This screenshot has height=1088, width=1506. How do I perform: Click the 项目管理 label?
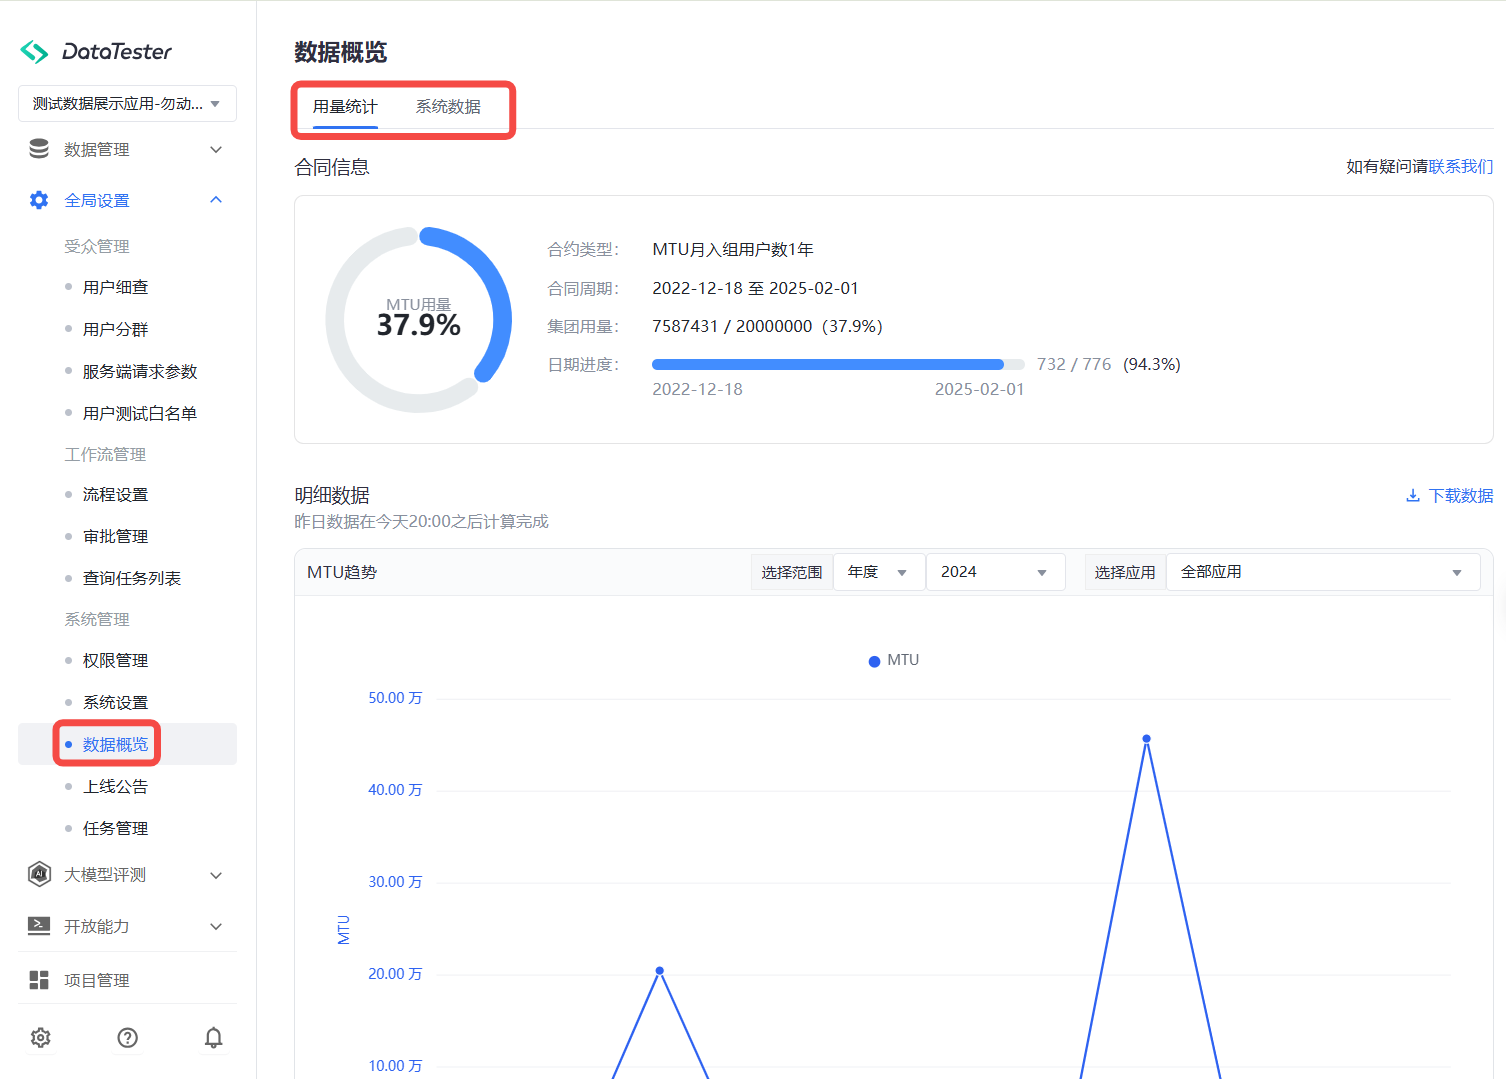click(x=97, y=980)
